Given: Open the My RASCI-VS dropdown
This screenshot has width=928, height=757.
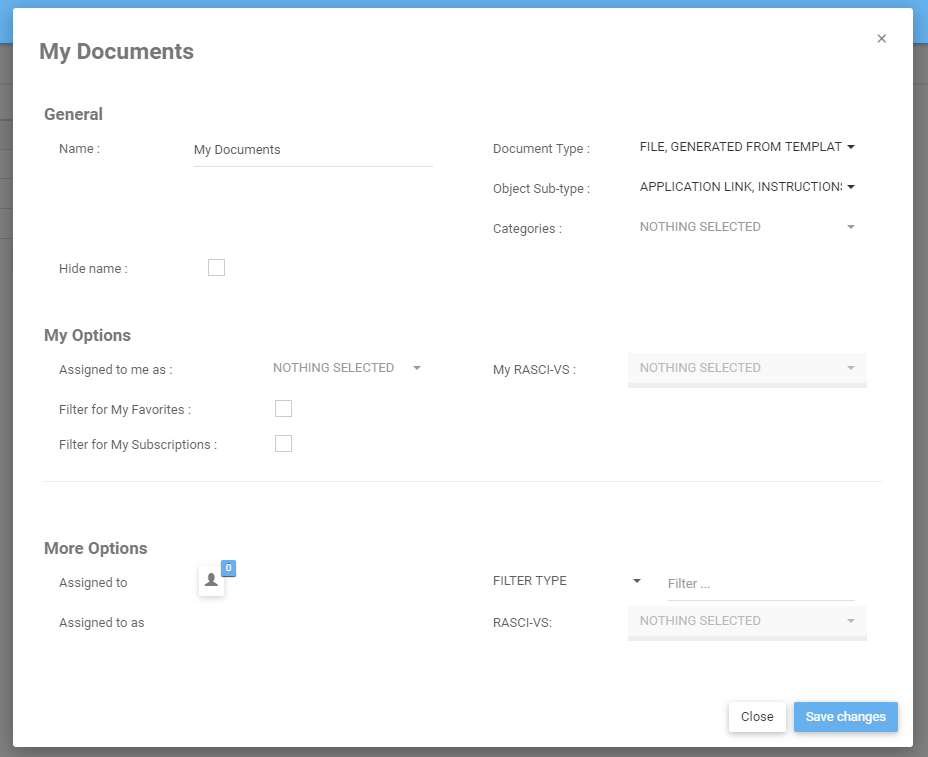Looking at the screenshot, I should point(747,368).
